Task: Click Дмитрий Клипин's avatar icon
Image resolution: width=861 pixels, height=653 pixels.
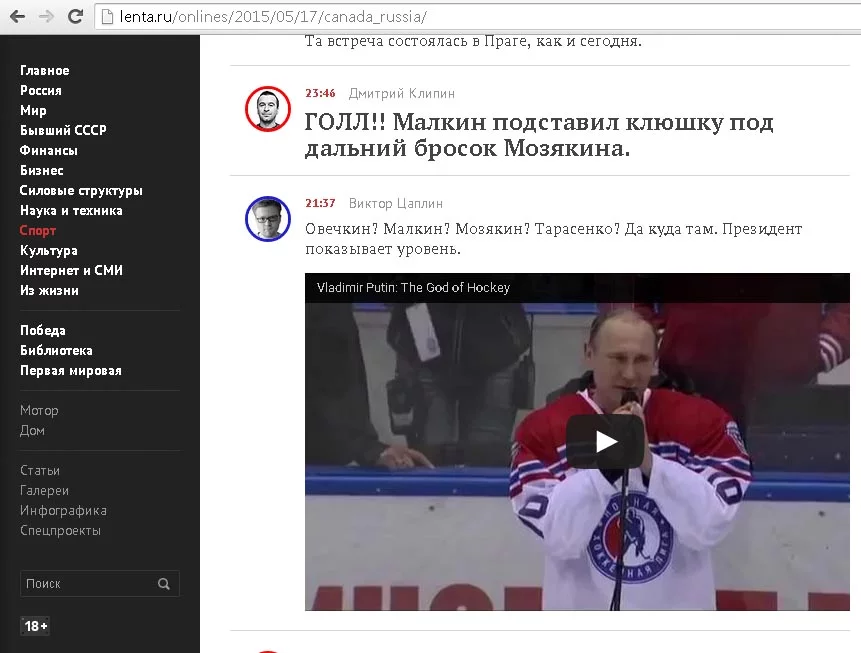Action: click(268, 109)
